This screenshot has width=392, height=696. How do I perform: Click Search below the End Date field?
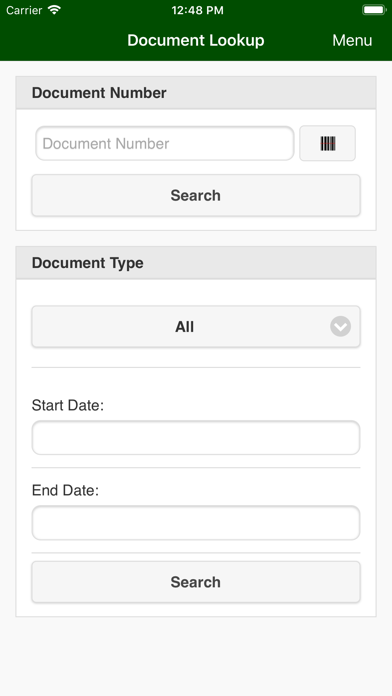click(x=196, y=582)
